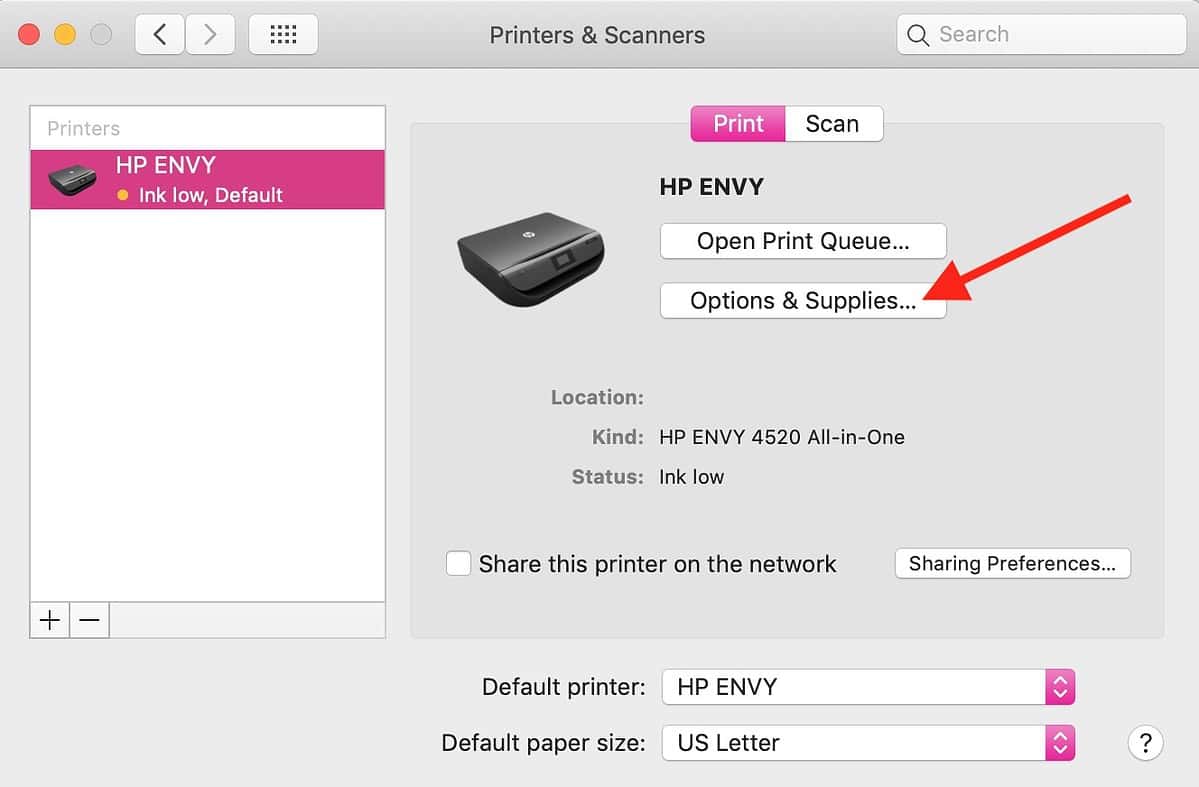The width and height of the screenshot is (1199, 787).
Task: Enable Share this printer on the network
Action: 458,563
